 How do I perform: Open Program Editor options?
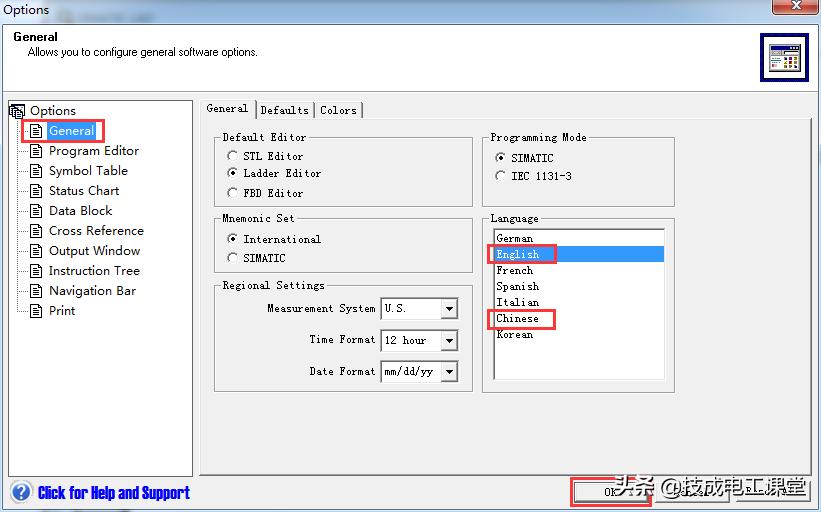click(94, 151)
